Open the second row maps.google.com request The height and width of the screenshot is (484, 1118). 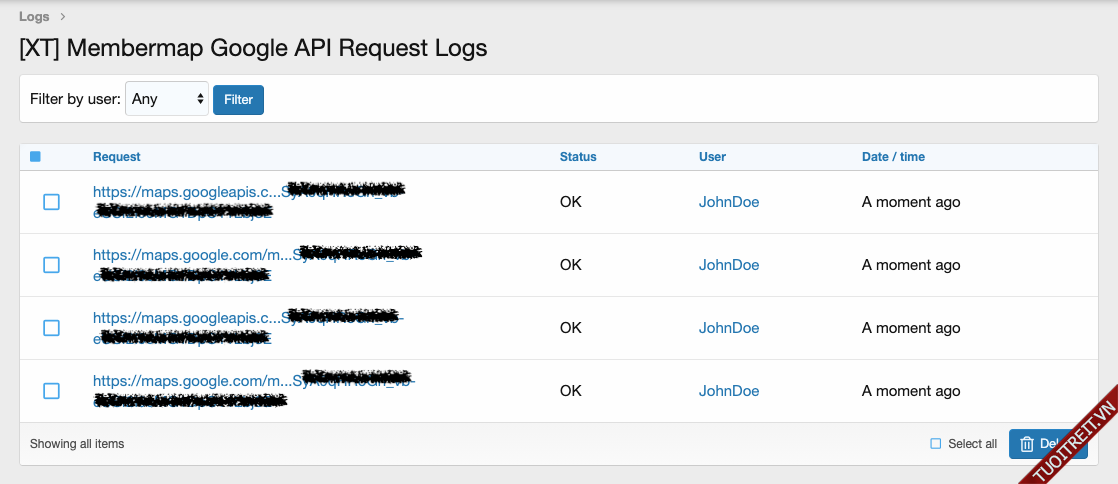pyautogui.click(x=190, y=254)
